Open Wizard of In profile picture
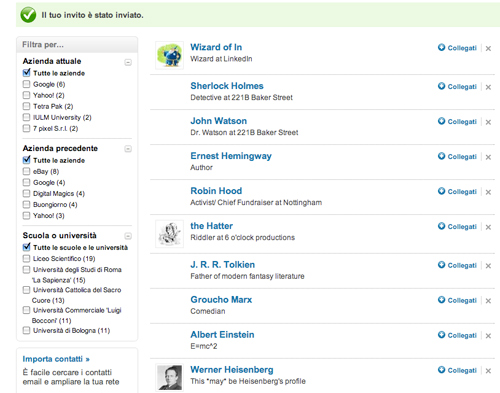Viewport: 500px width, 393px height. [169, 55]
